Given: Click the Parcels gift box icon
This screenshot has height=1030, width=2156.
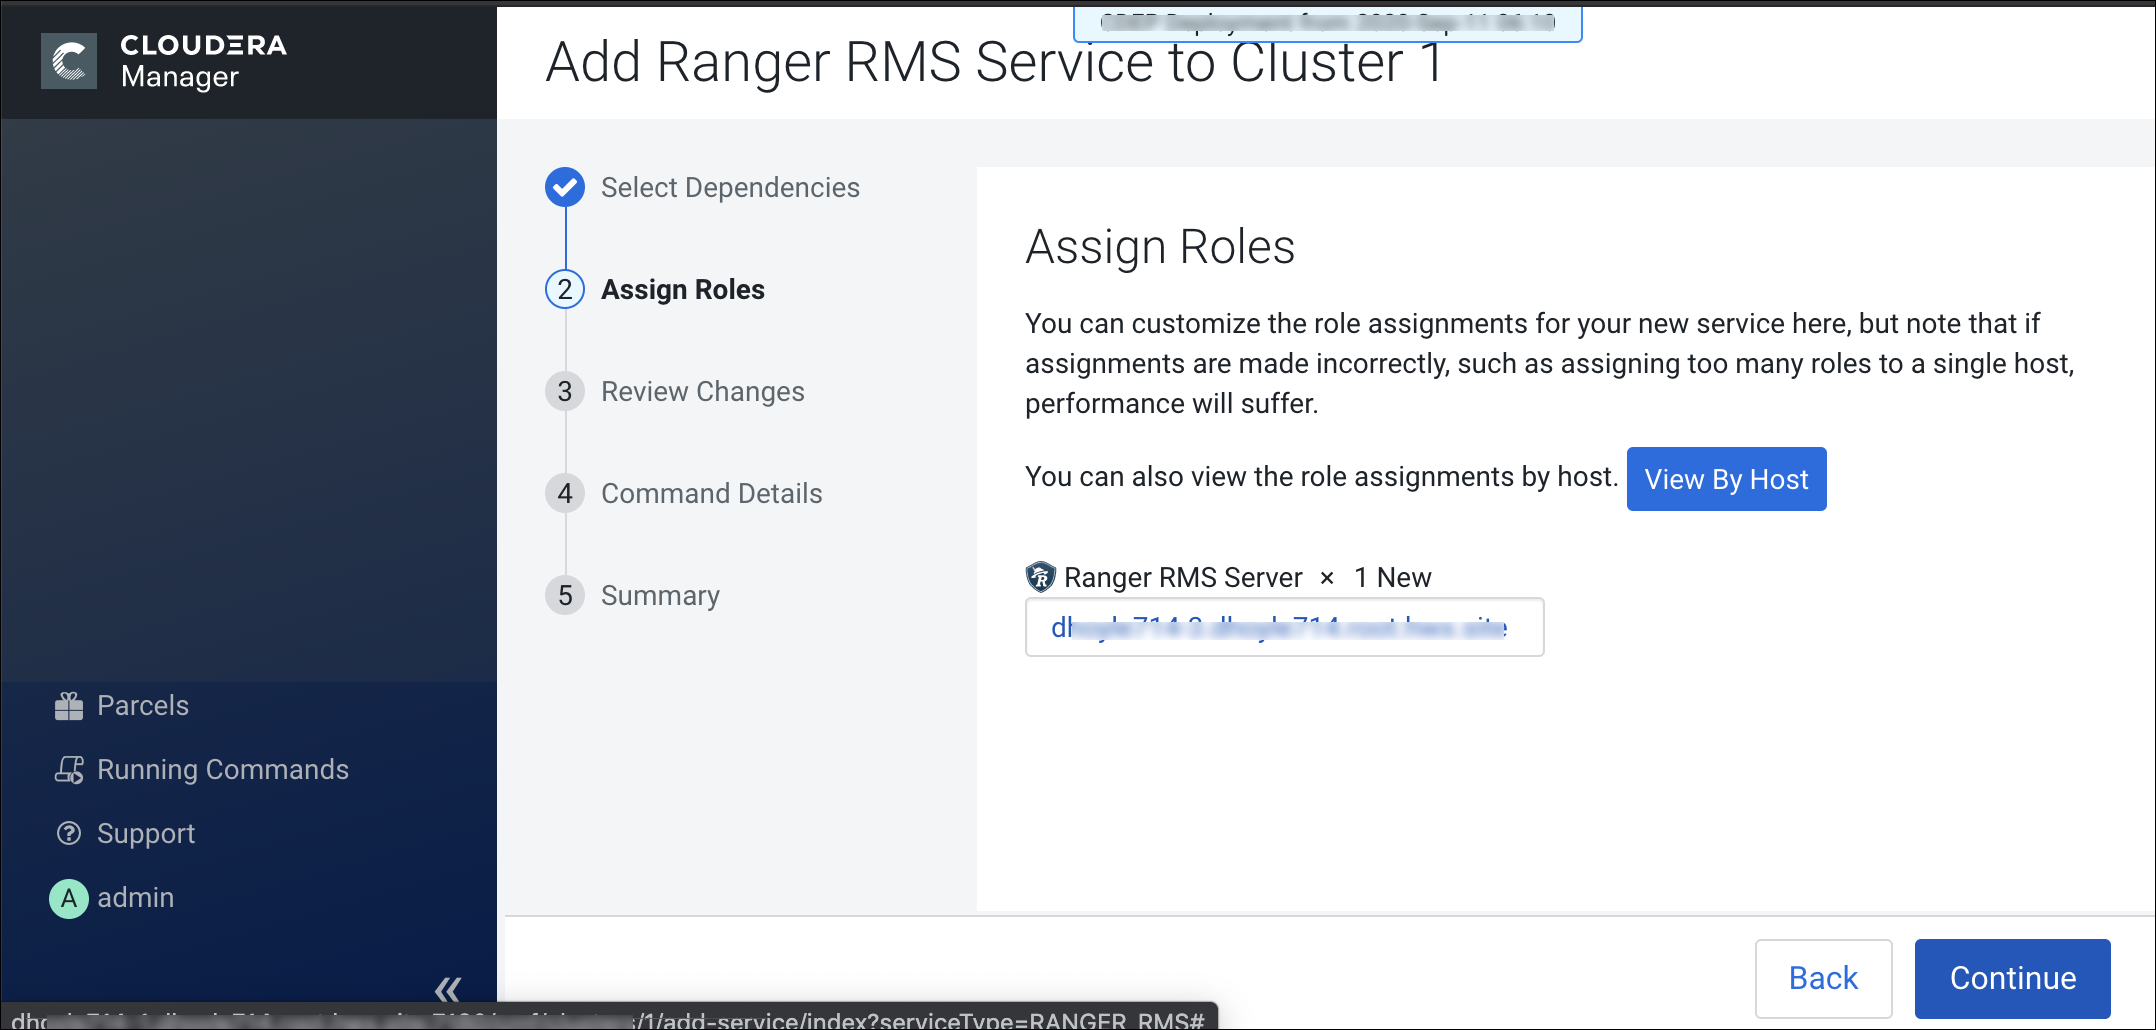Looking at the screenshot, I should [x=69, y=706].
